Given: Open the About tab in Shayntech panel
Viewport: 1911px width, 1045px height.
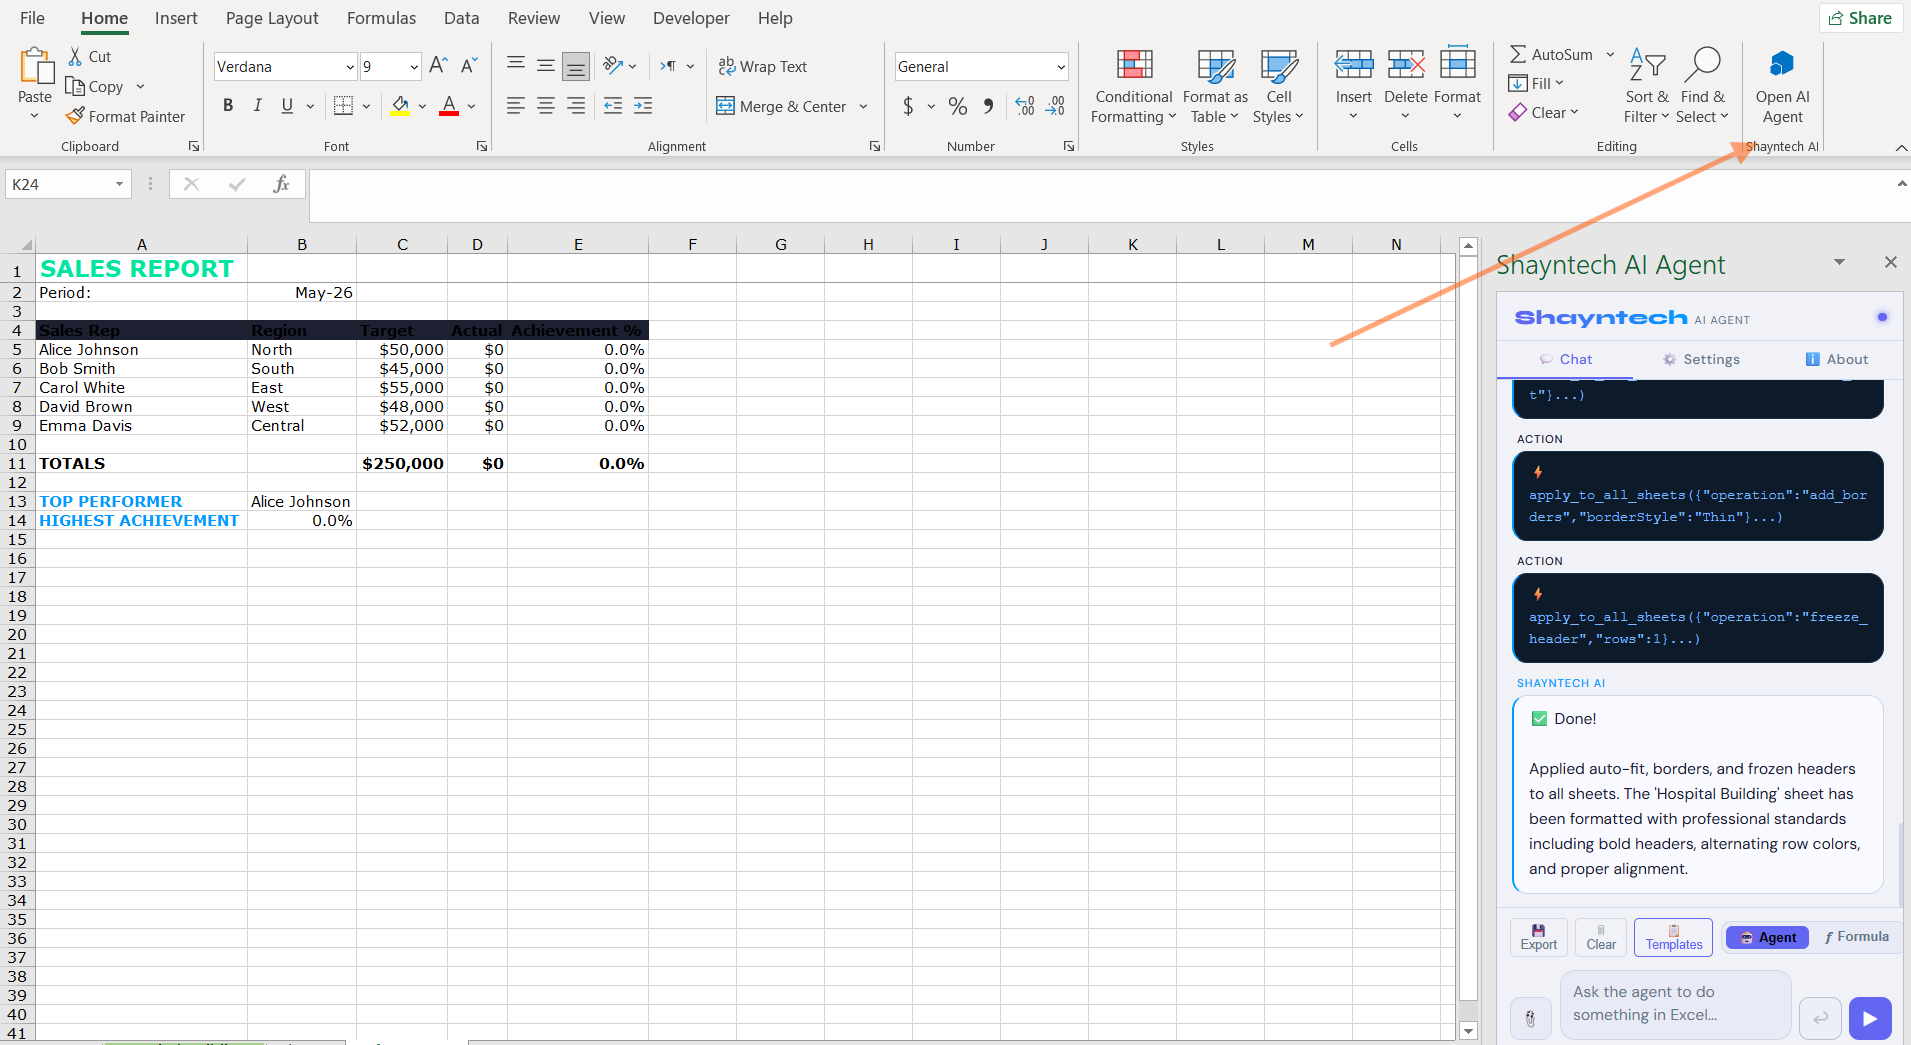Looking at the screenshot, I should (1836, 359).
